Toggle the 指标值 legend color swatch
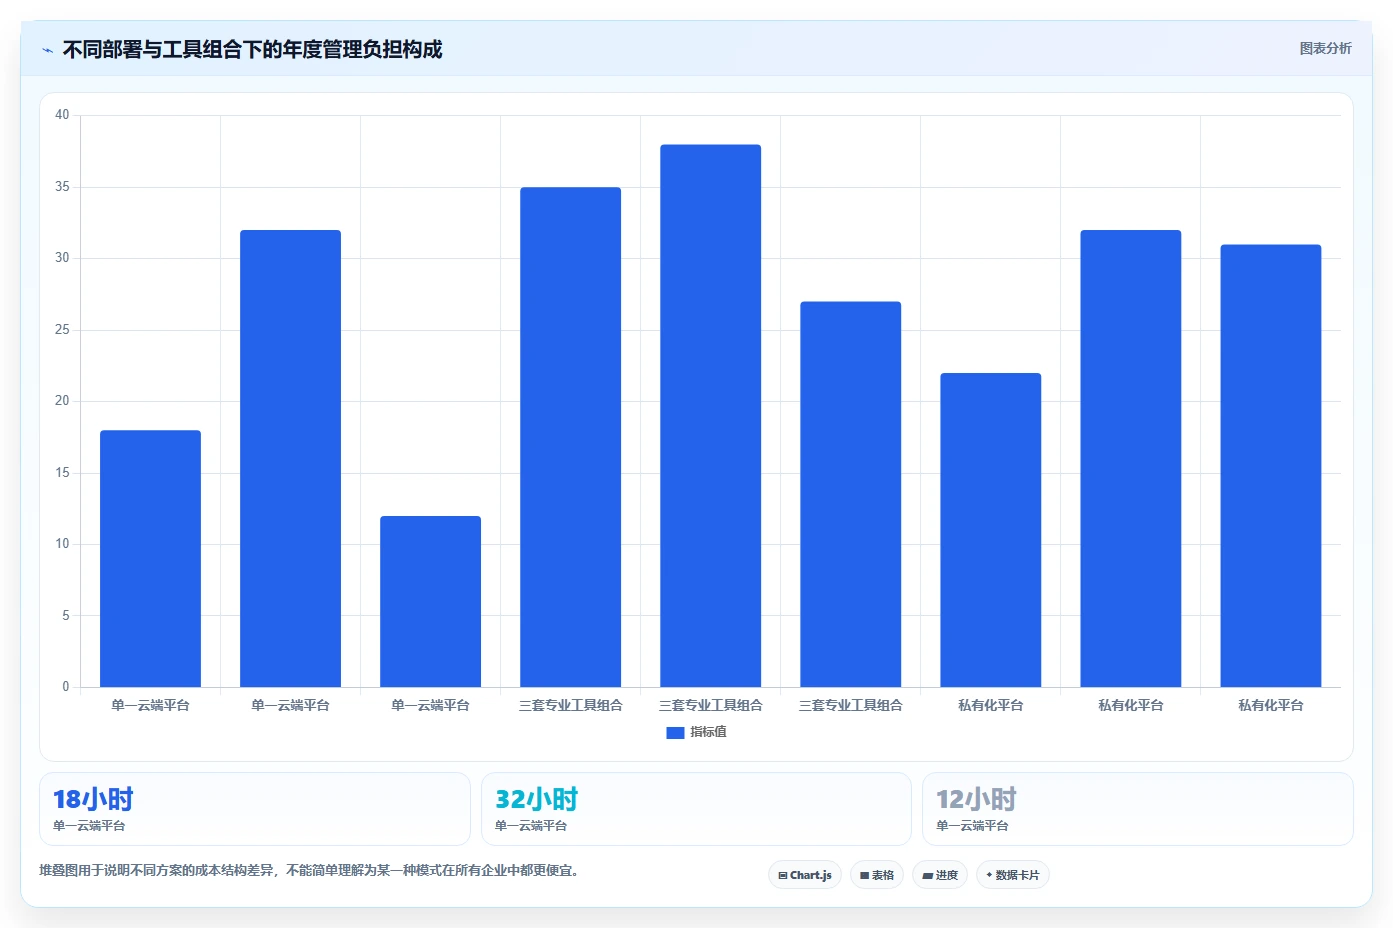1393x928 pixels. [675, 732]
